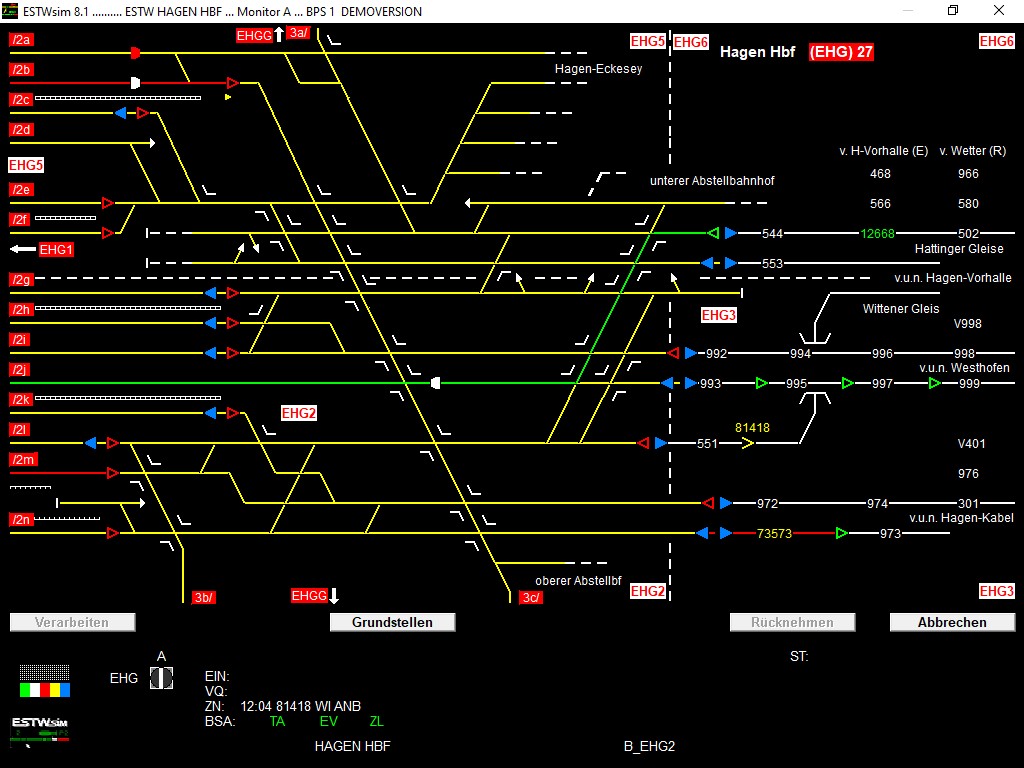The height and width of the screenshot is (768, 1024).
Task: Select track label /2g
Action: tap(22, 280)
